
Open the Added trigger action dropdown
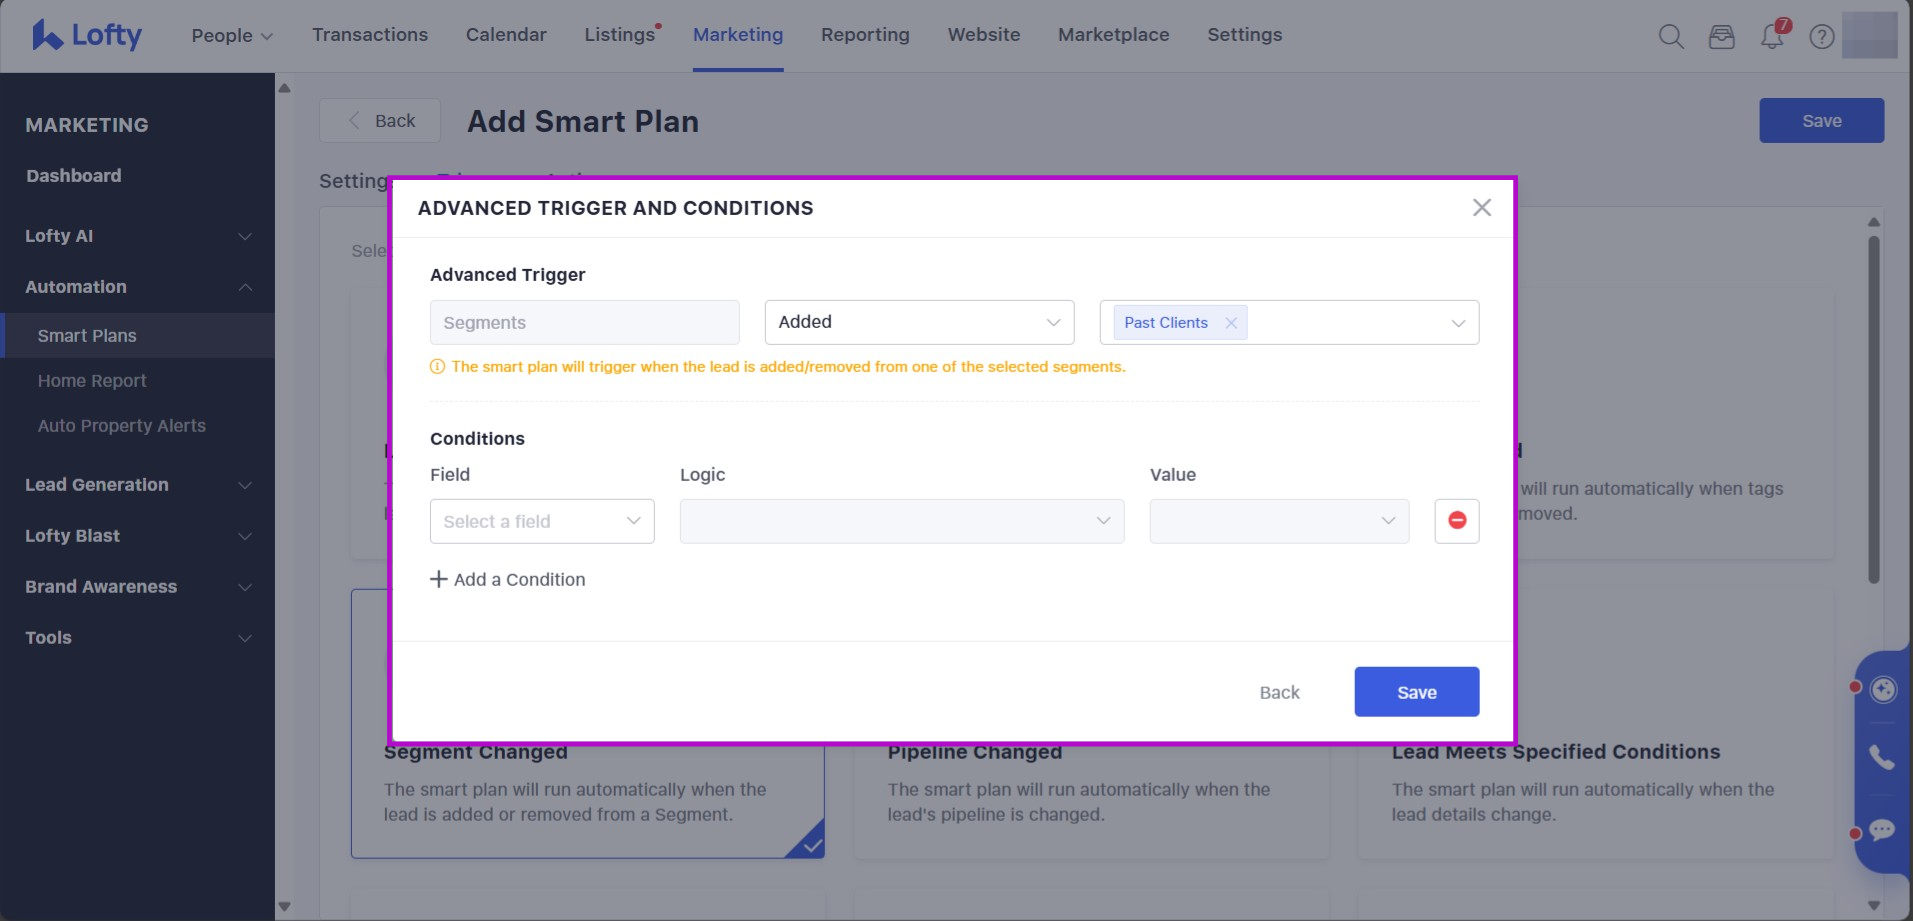919,322
